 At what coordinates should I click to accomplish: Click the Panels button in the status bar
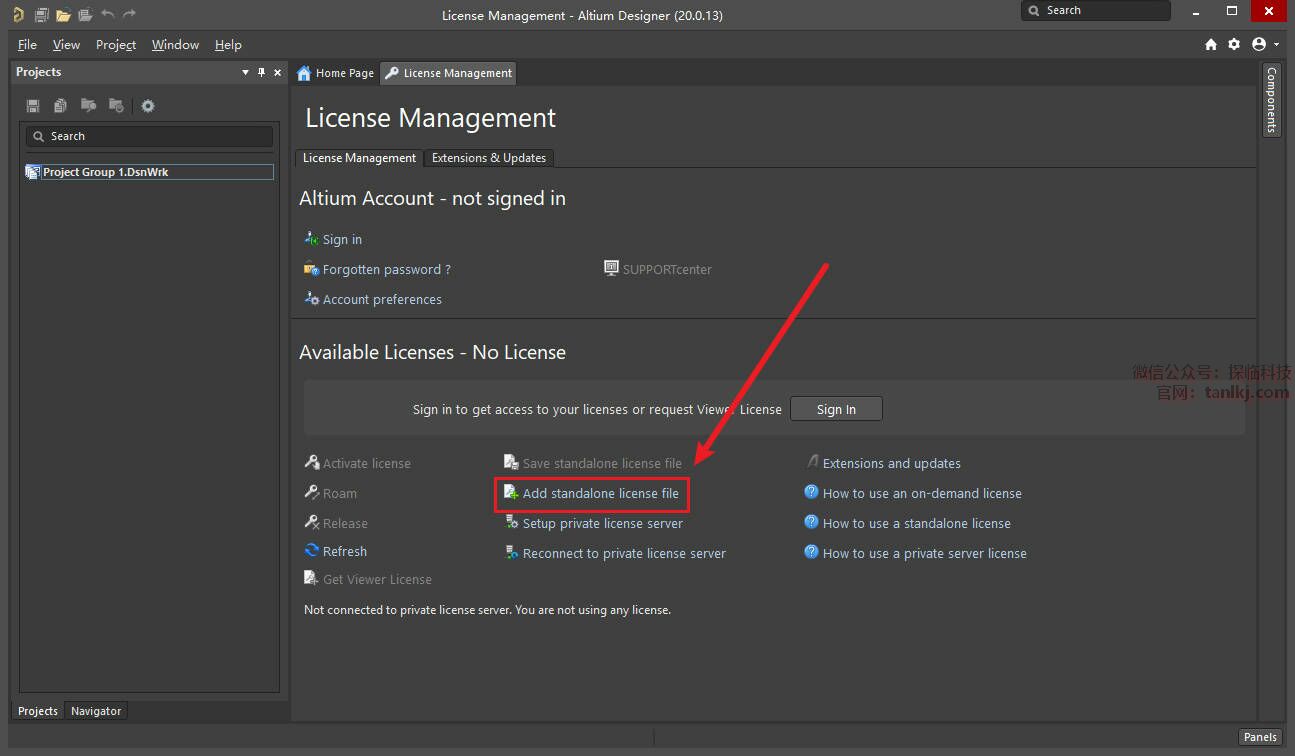1260,737
